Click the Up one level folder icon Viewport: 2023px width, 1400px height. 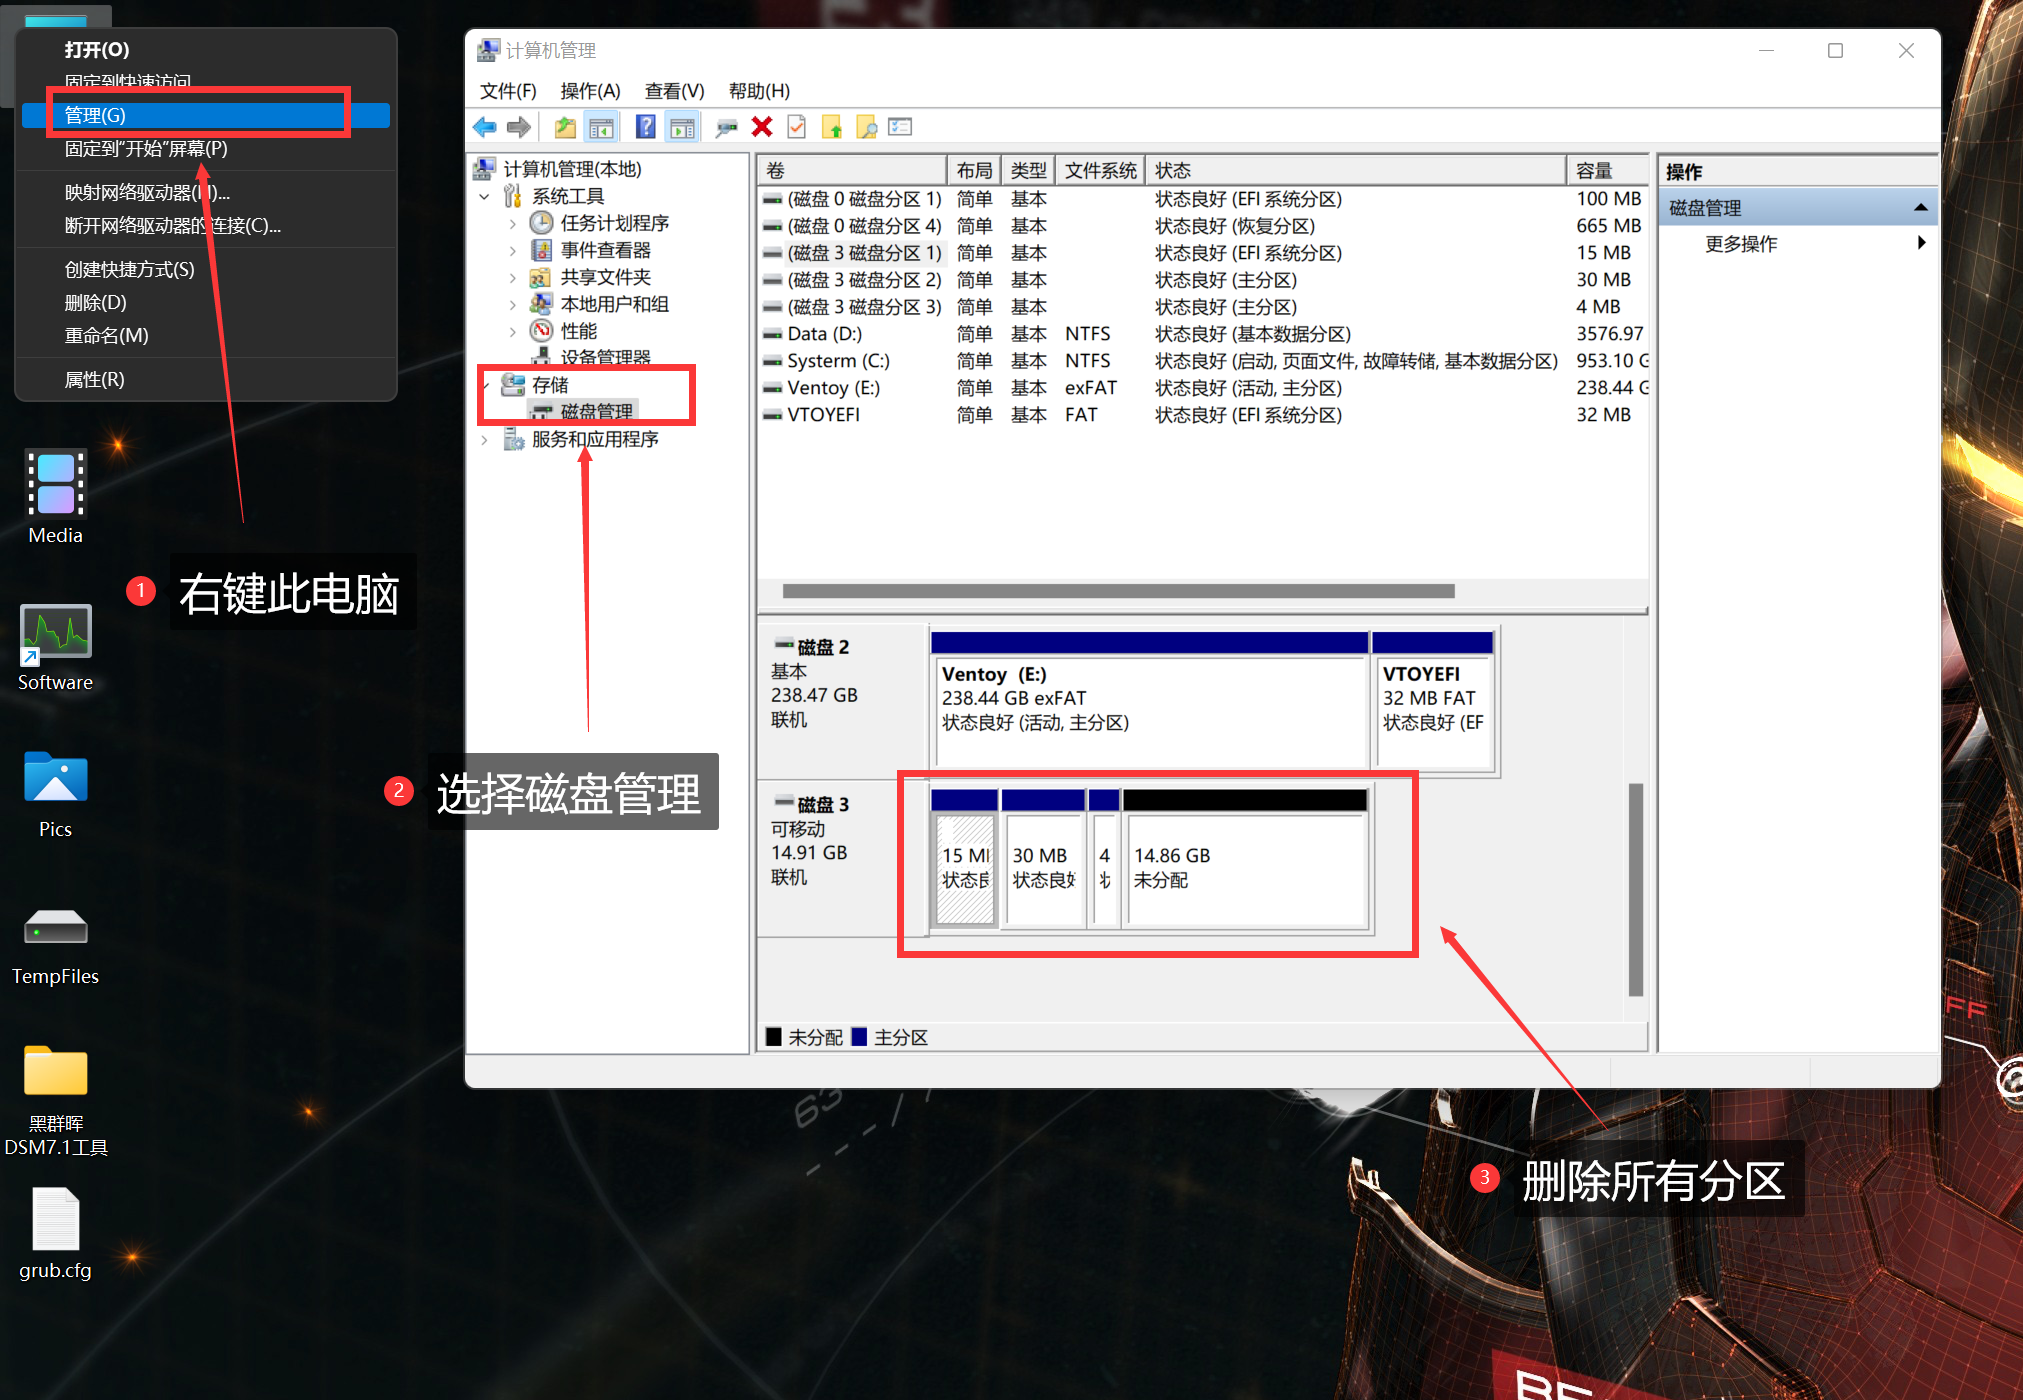(x=565, y=127)
